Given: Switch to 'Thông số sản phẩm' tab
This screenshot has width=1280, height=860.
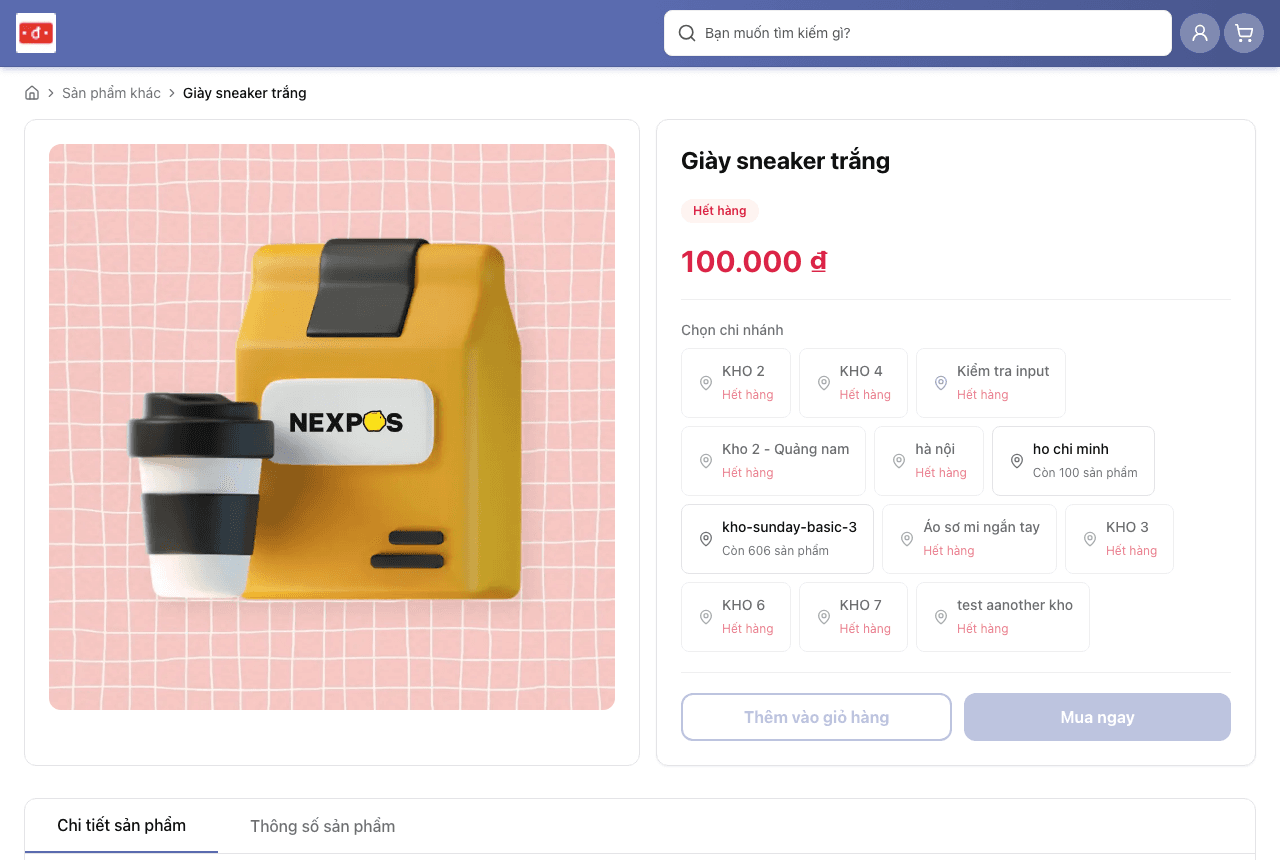Looking at the screenshot, I should click(x=322, y=826).
